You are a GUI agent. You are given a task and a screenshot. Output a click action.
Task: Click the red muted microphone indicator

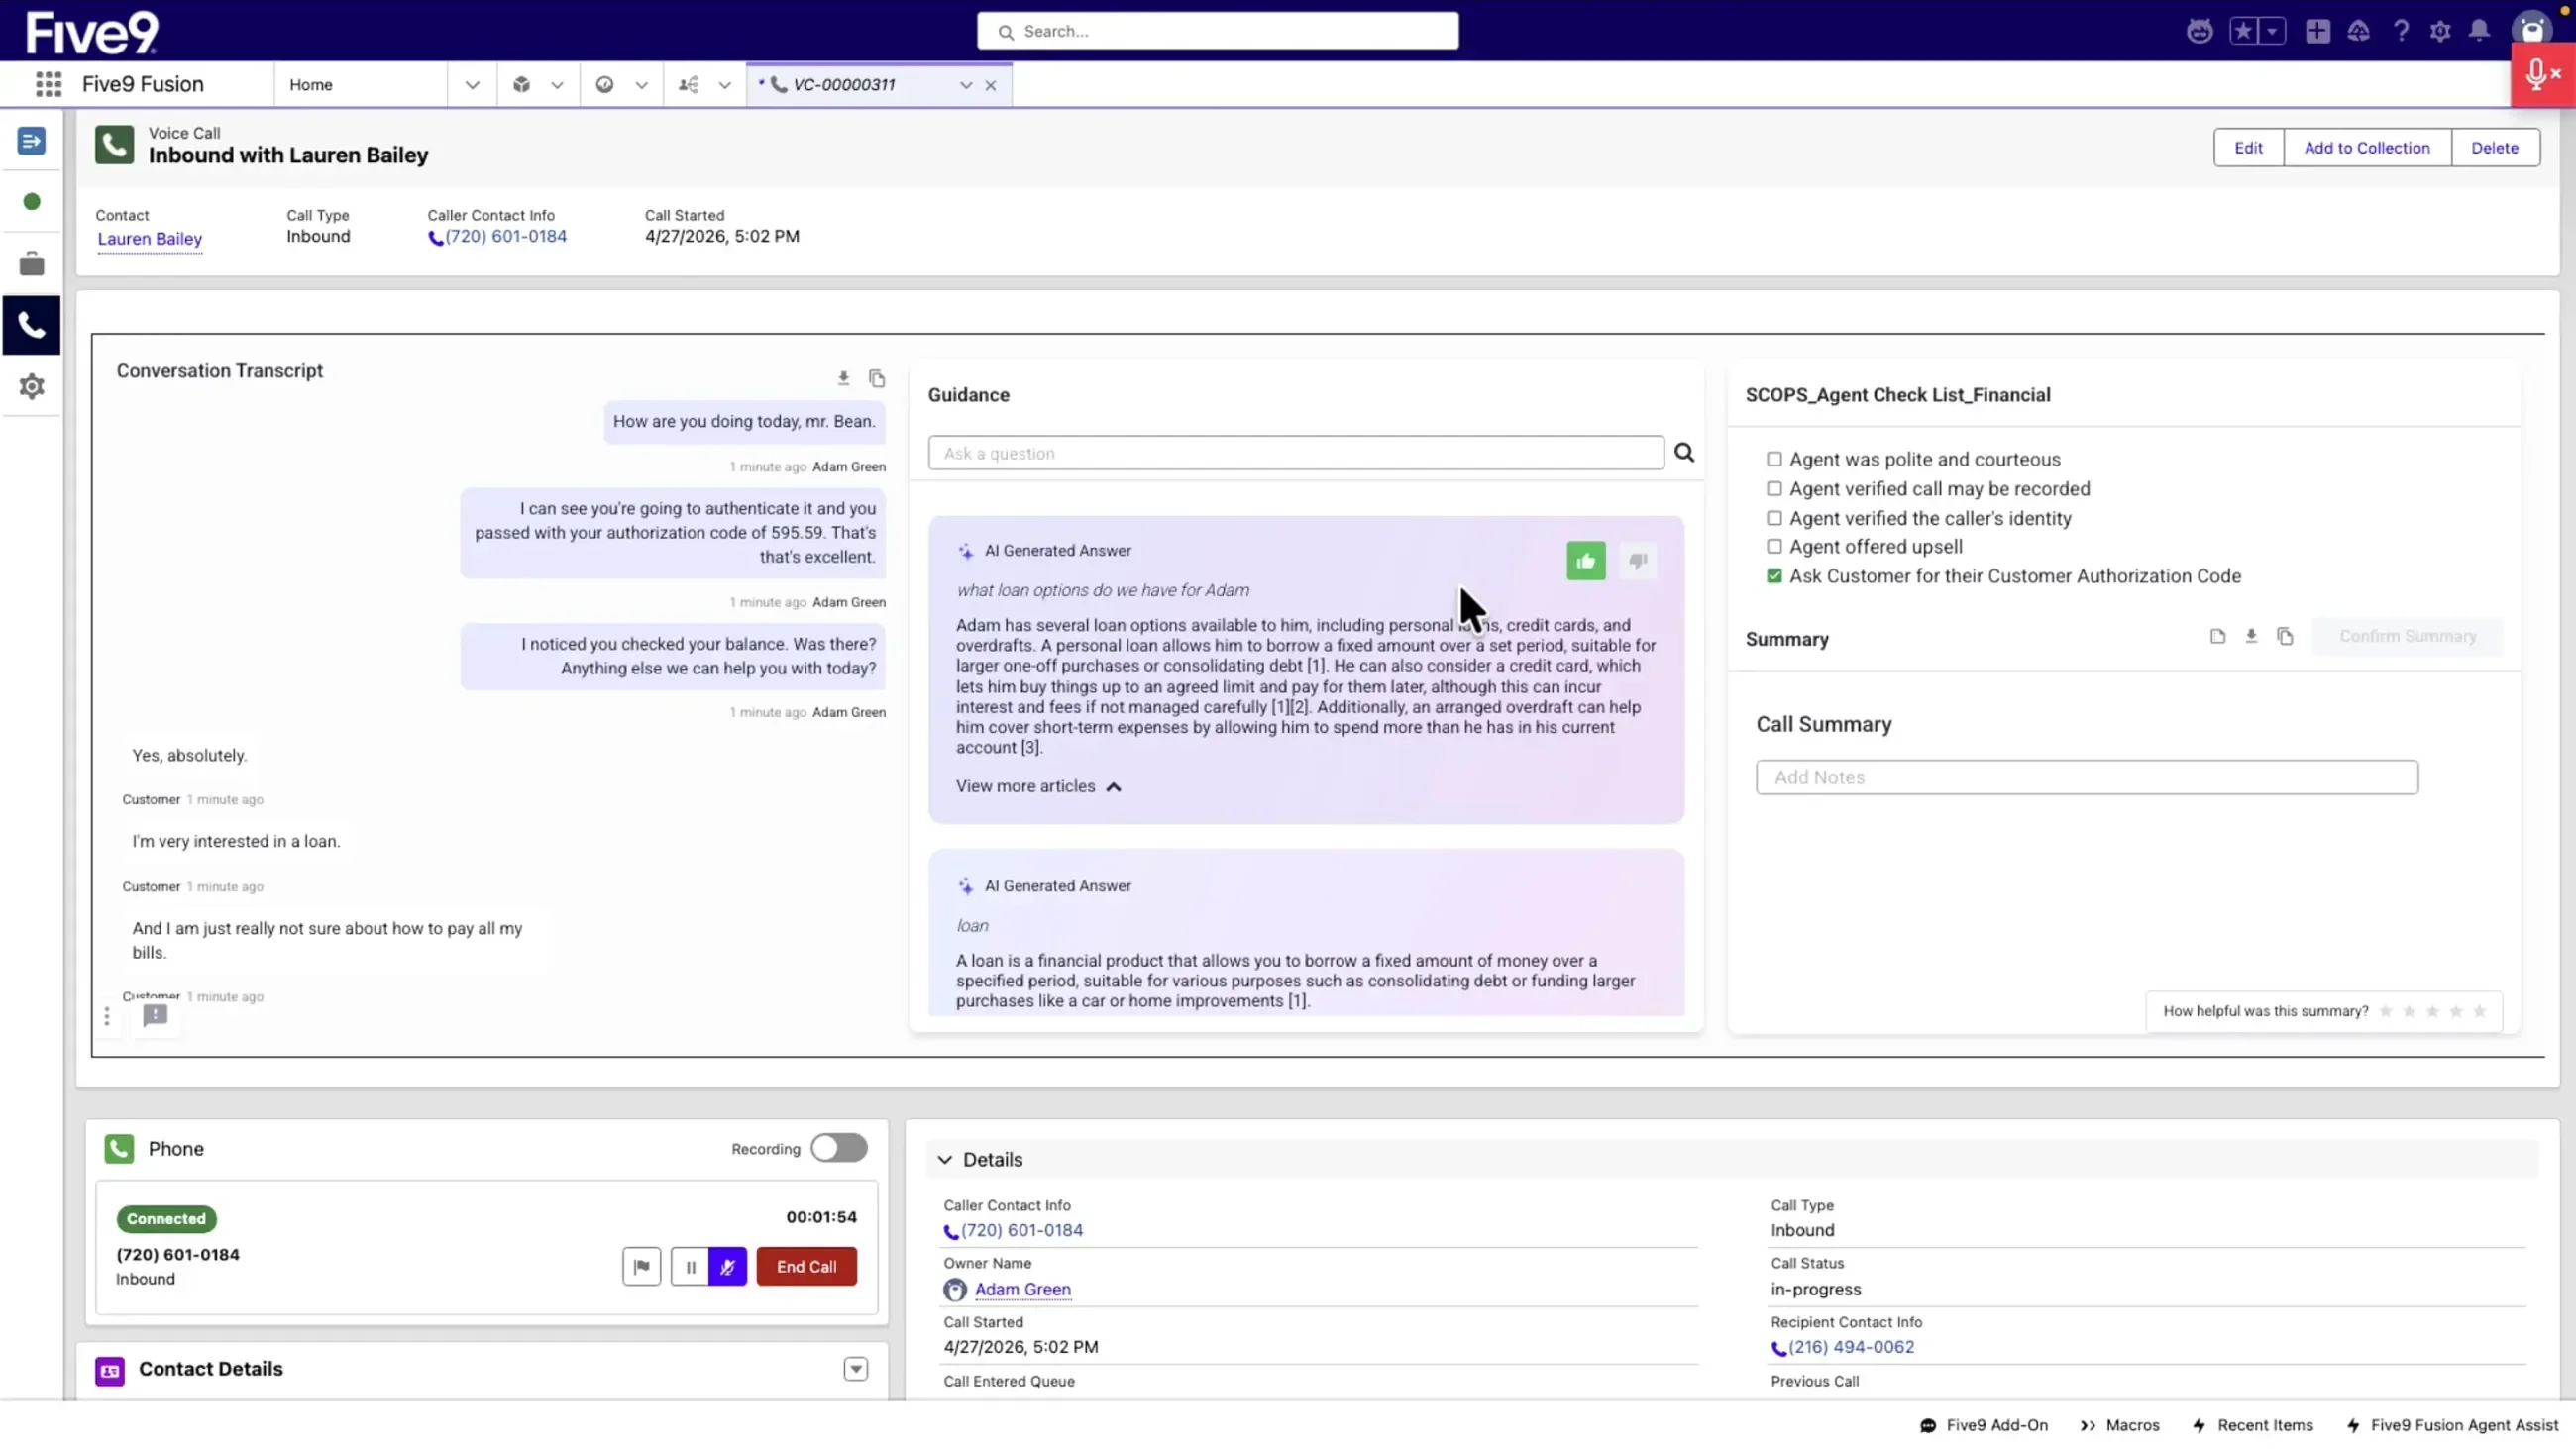[x=2542, y=75]
